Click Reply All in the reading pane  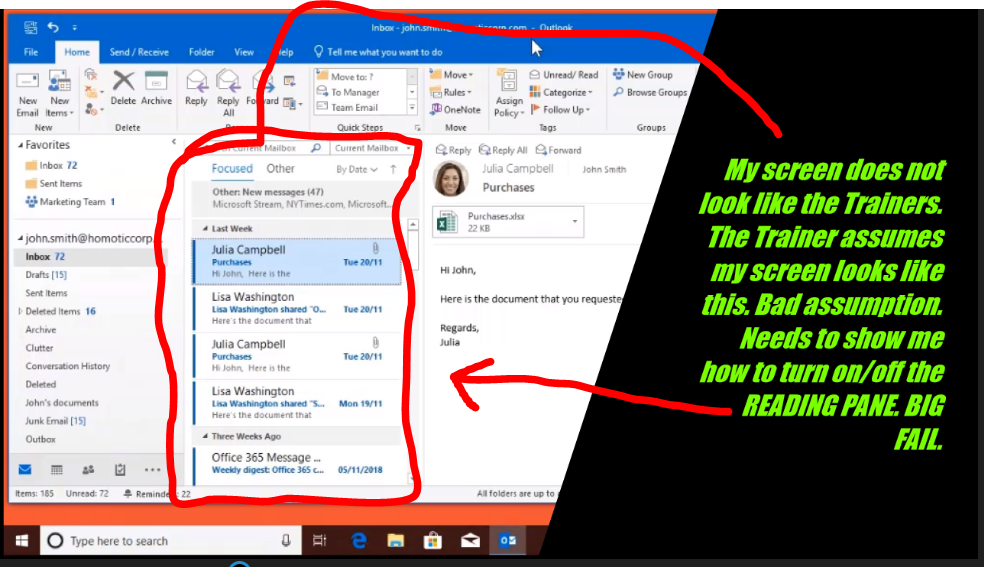click(x=503, y=150)
